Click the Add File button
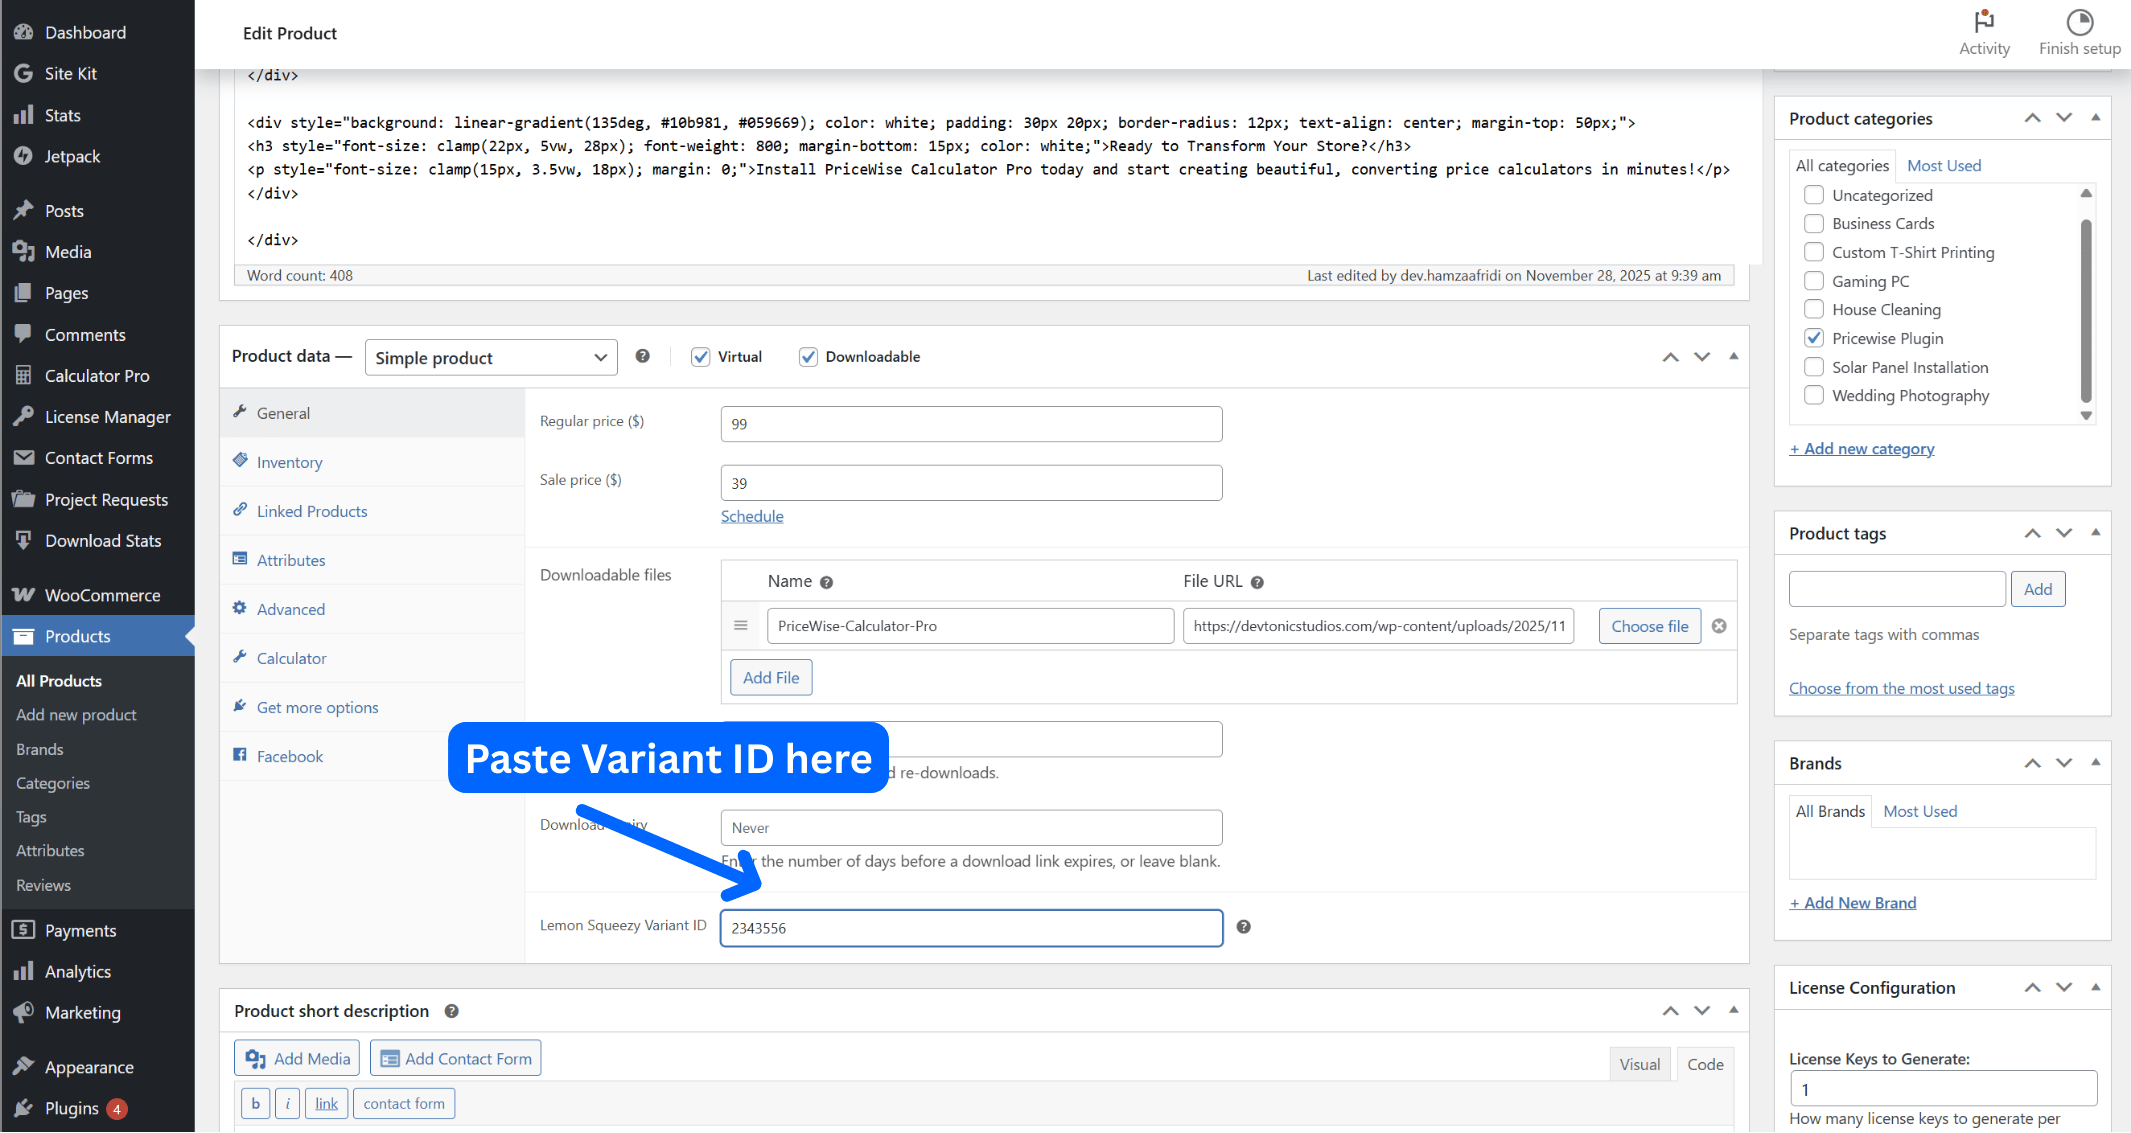Image resolution: width=2131 pixels, height=1133 pixels. click(x=770, y=677)
